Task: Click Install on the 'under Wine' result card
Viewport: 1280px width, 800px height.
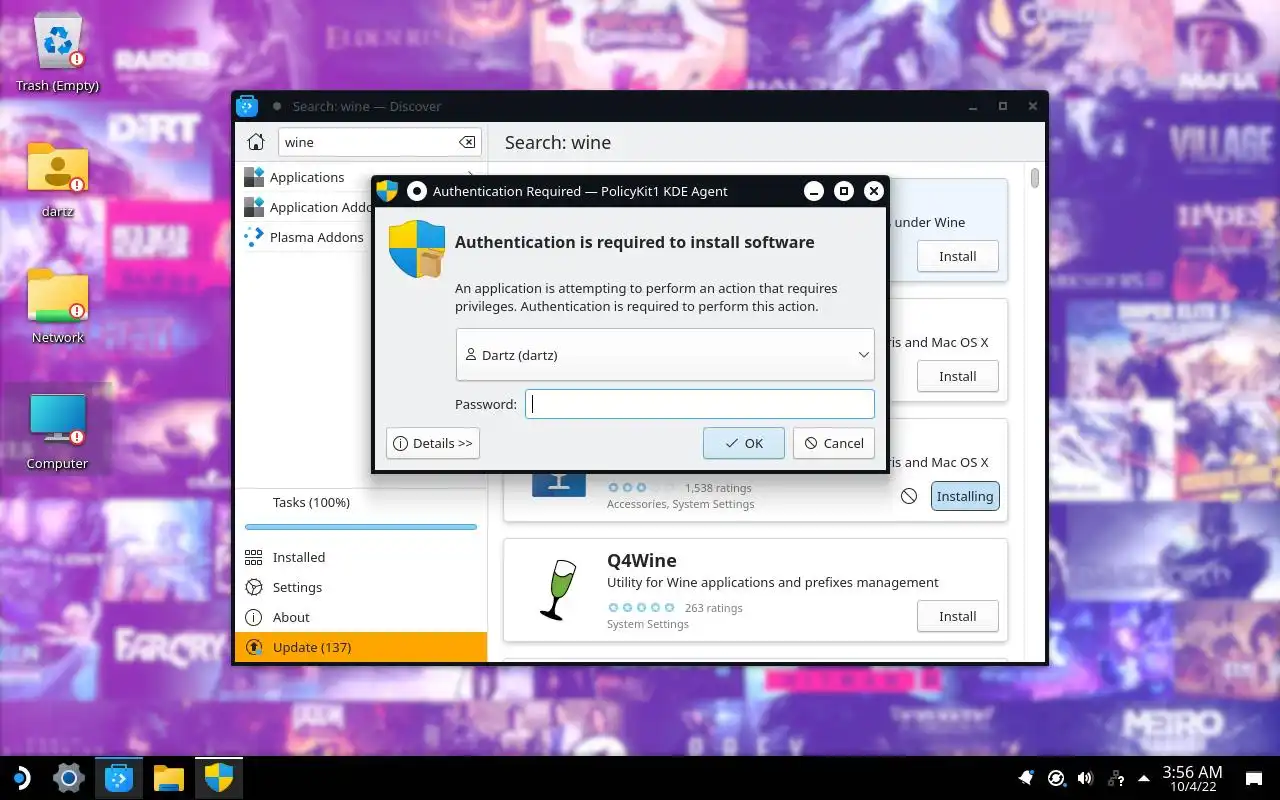Action: pyautogui.click(x=957, y=256)
